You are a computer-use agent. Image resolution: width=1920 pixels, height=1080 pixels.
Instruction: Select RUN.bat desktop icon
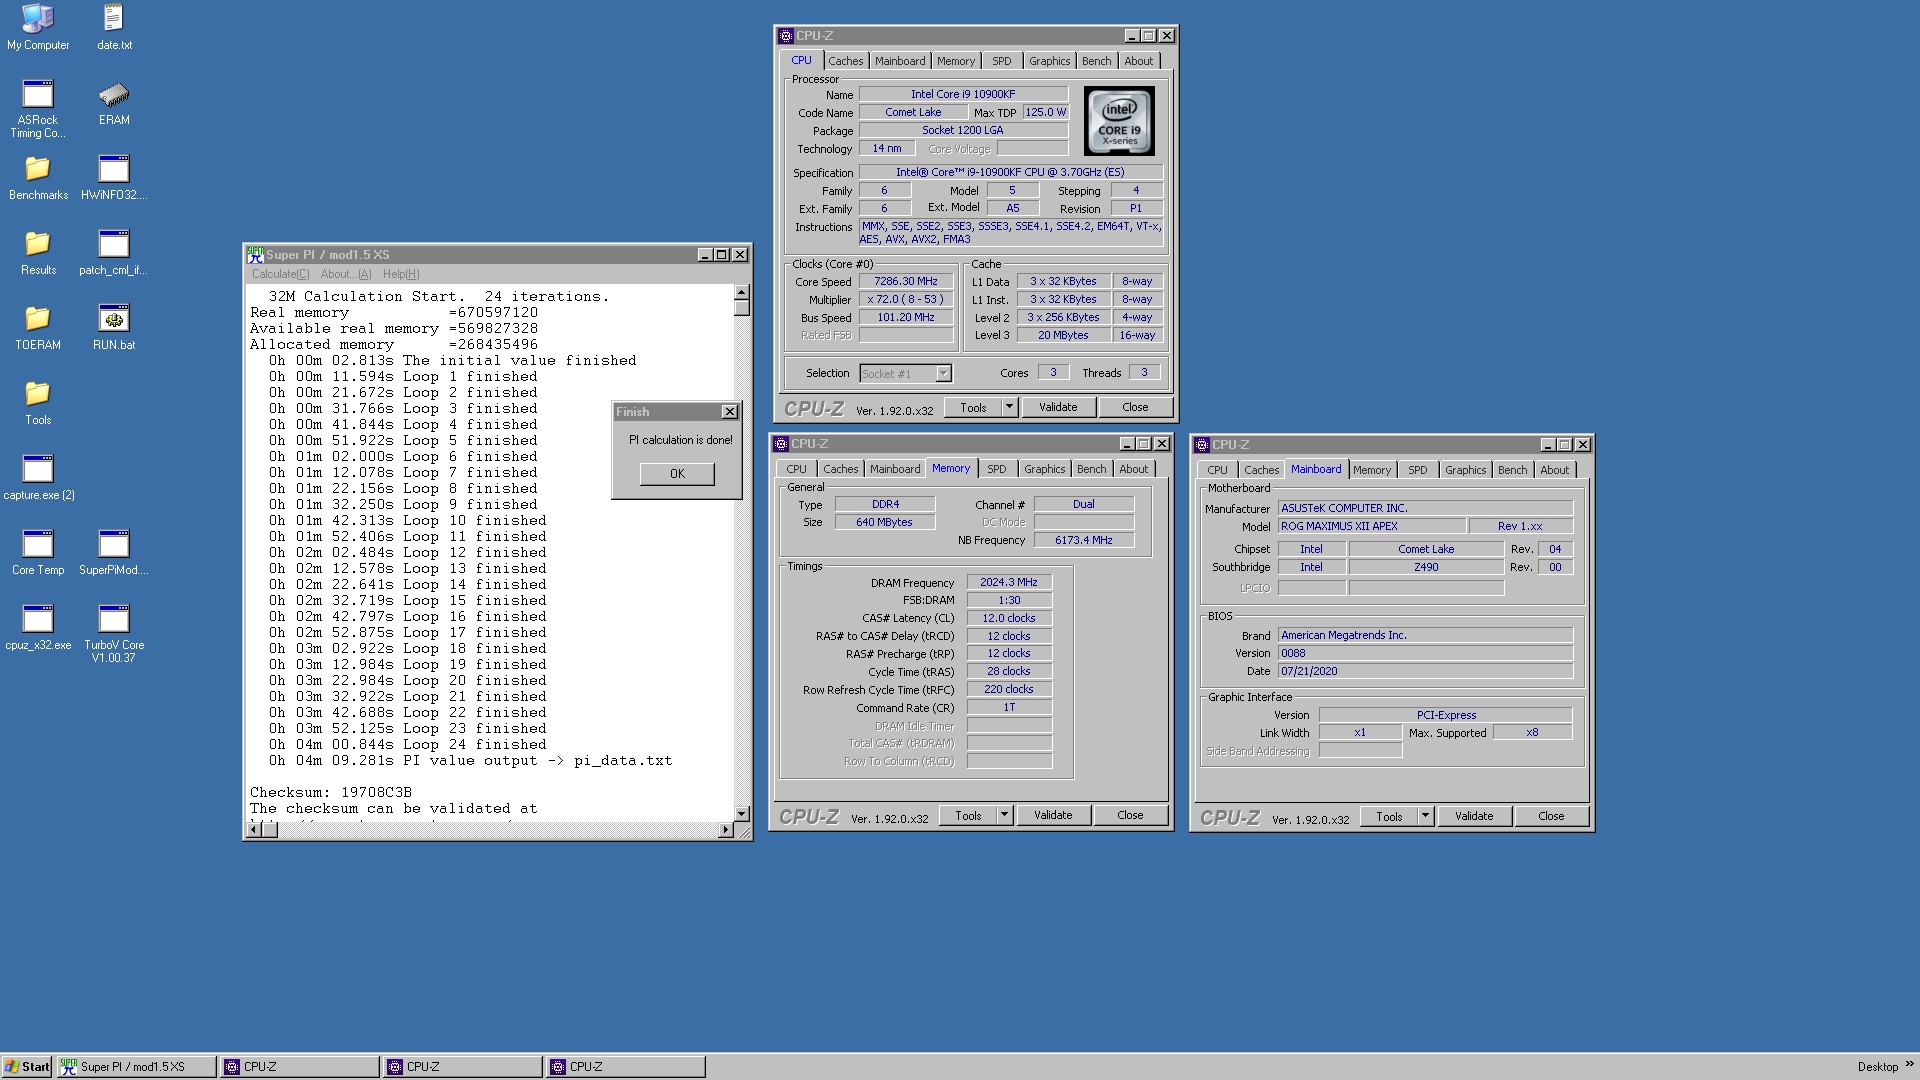(114, 327)
